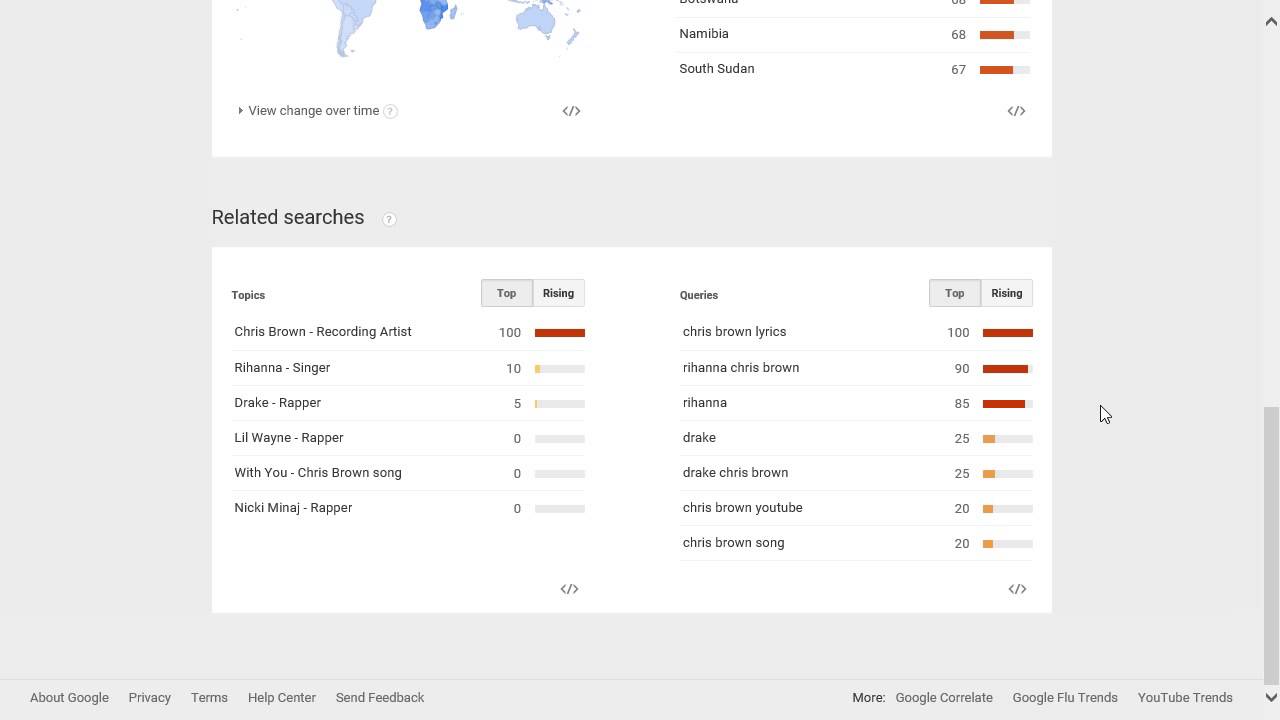Open Lil Wayne - Rapper topic
The height and width of the screenshot is (720, 1280).
coord(288,438)
